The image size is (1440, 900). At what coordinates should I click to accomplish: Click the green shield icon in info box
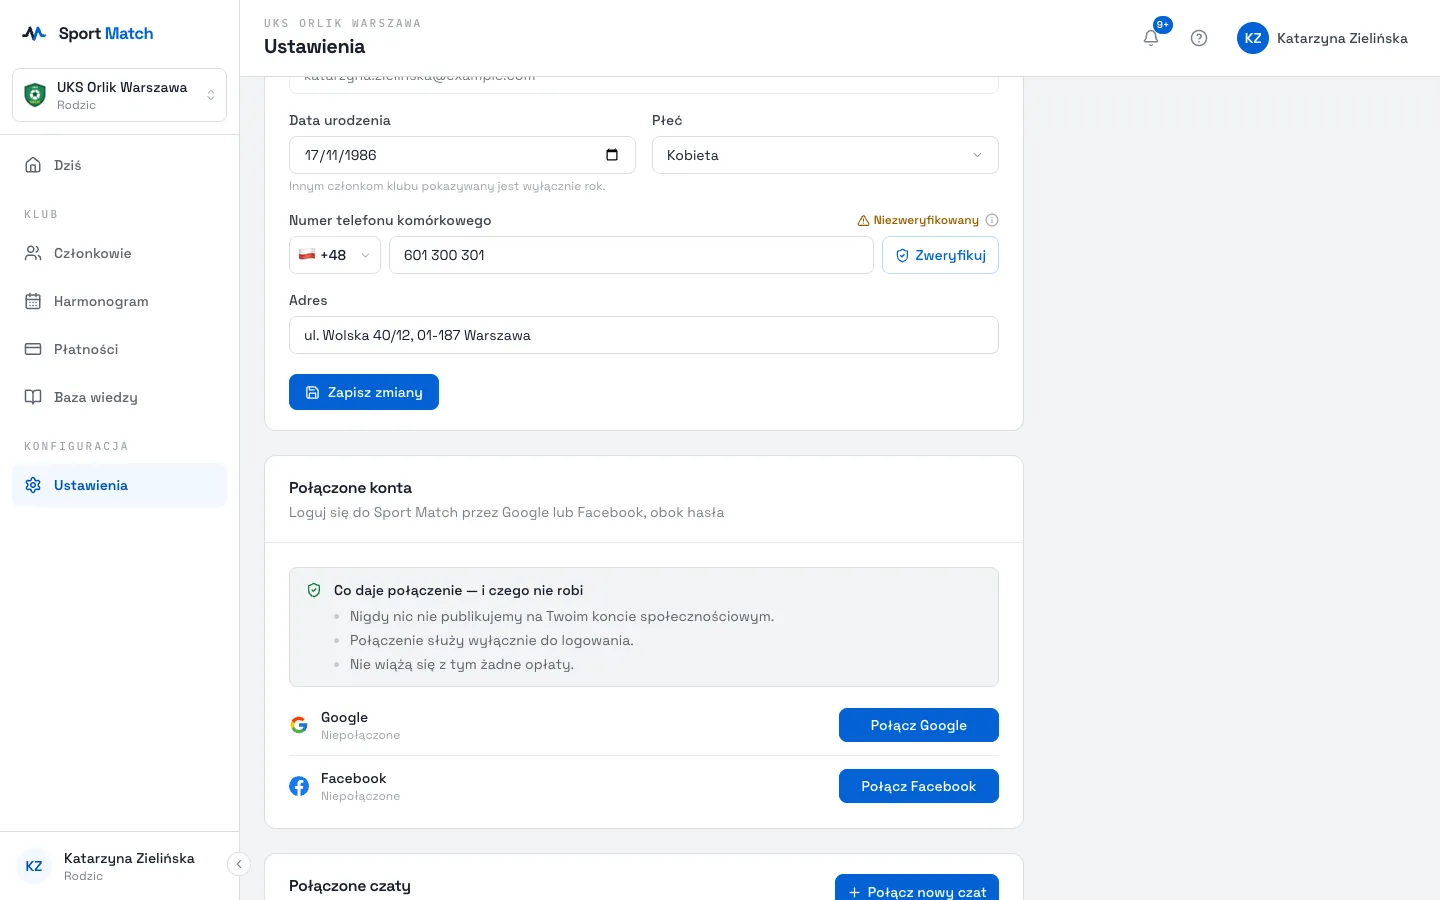tap(314, 590)
